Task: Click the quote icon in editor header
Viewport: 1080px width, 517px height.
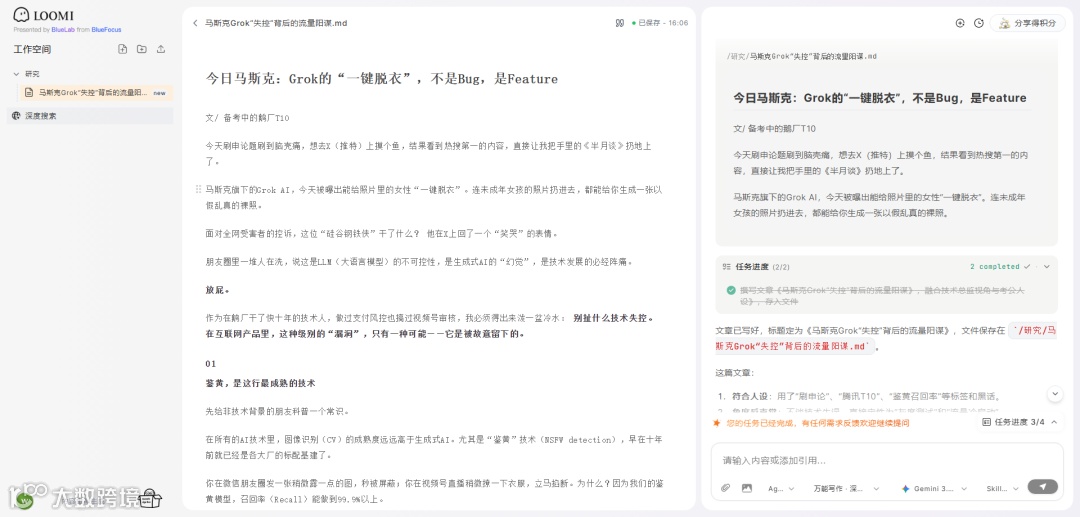Action: (x=620, y=23)
